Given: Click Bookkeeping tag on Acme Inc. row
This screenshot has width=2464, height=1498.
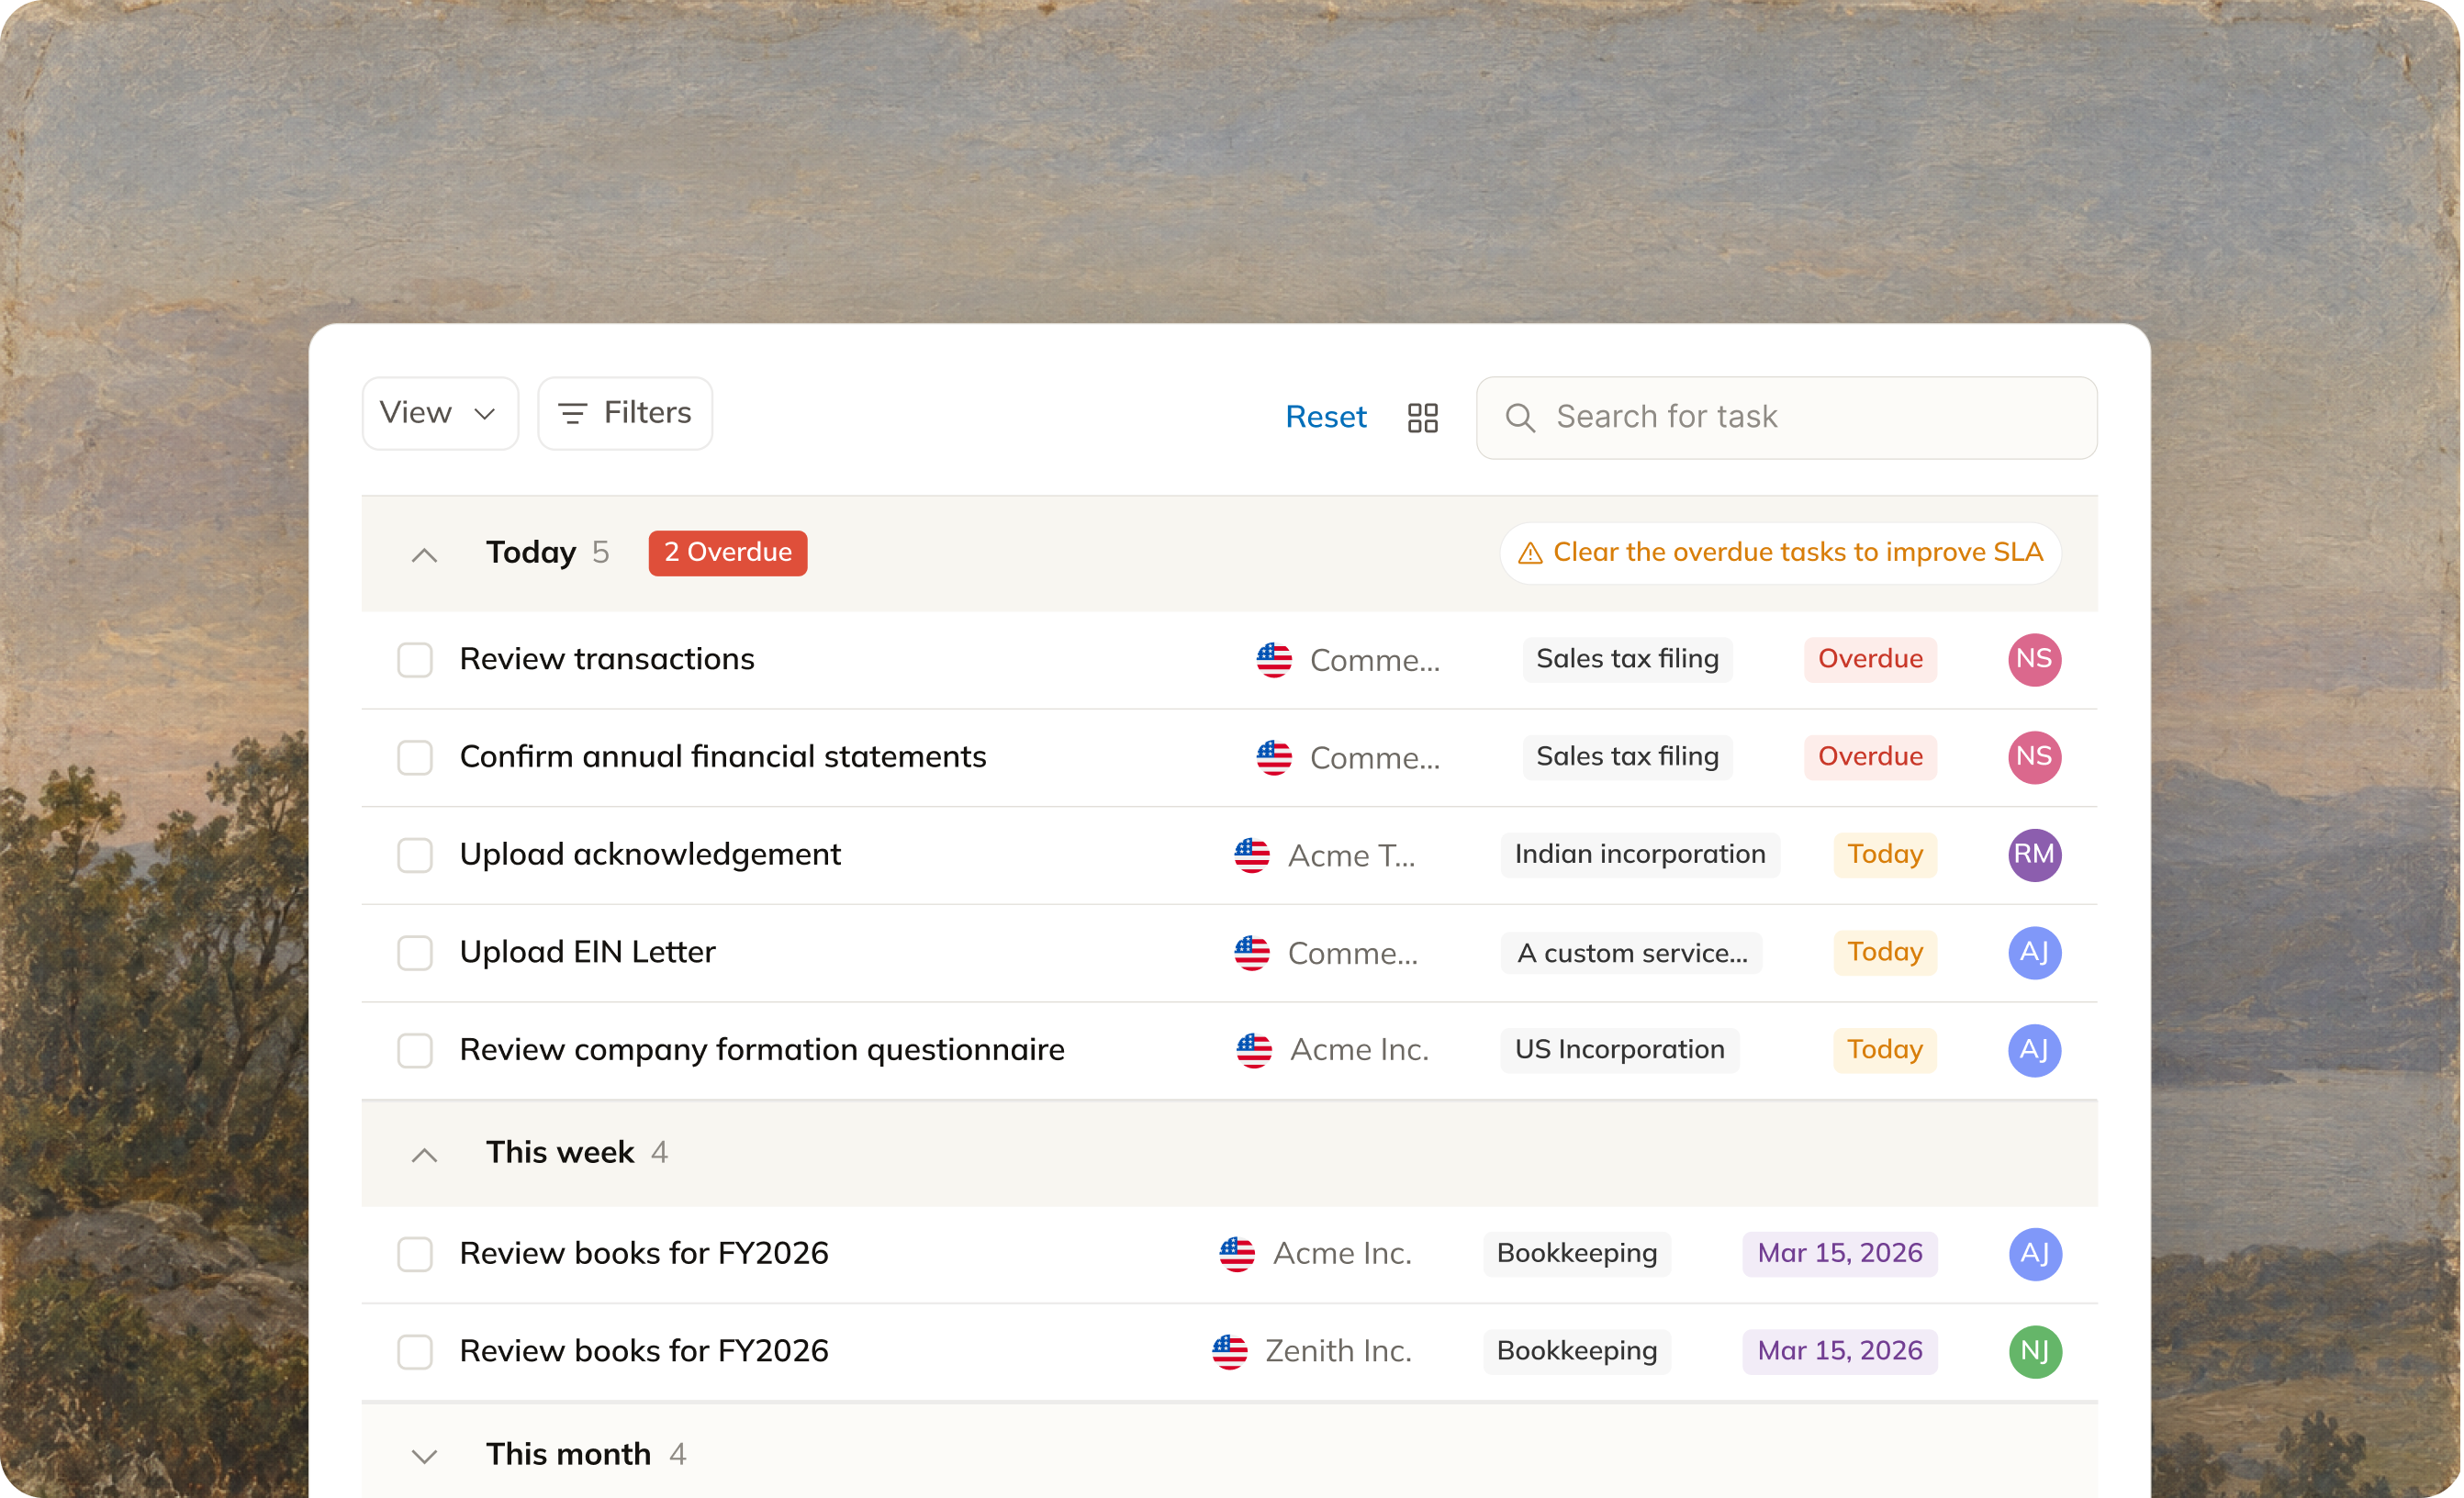Looking at the screenshot, I should click(x=1576, y=1254).
